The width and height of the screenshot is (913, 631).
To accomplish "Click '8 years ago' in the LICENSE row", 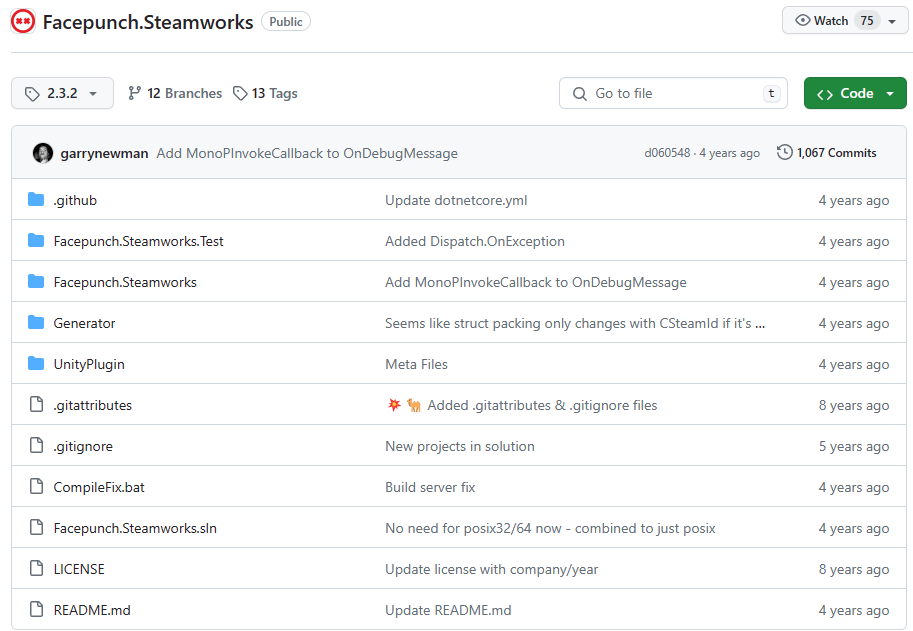I will pyautogui.click(x=854, y=569).
